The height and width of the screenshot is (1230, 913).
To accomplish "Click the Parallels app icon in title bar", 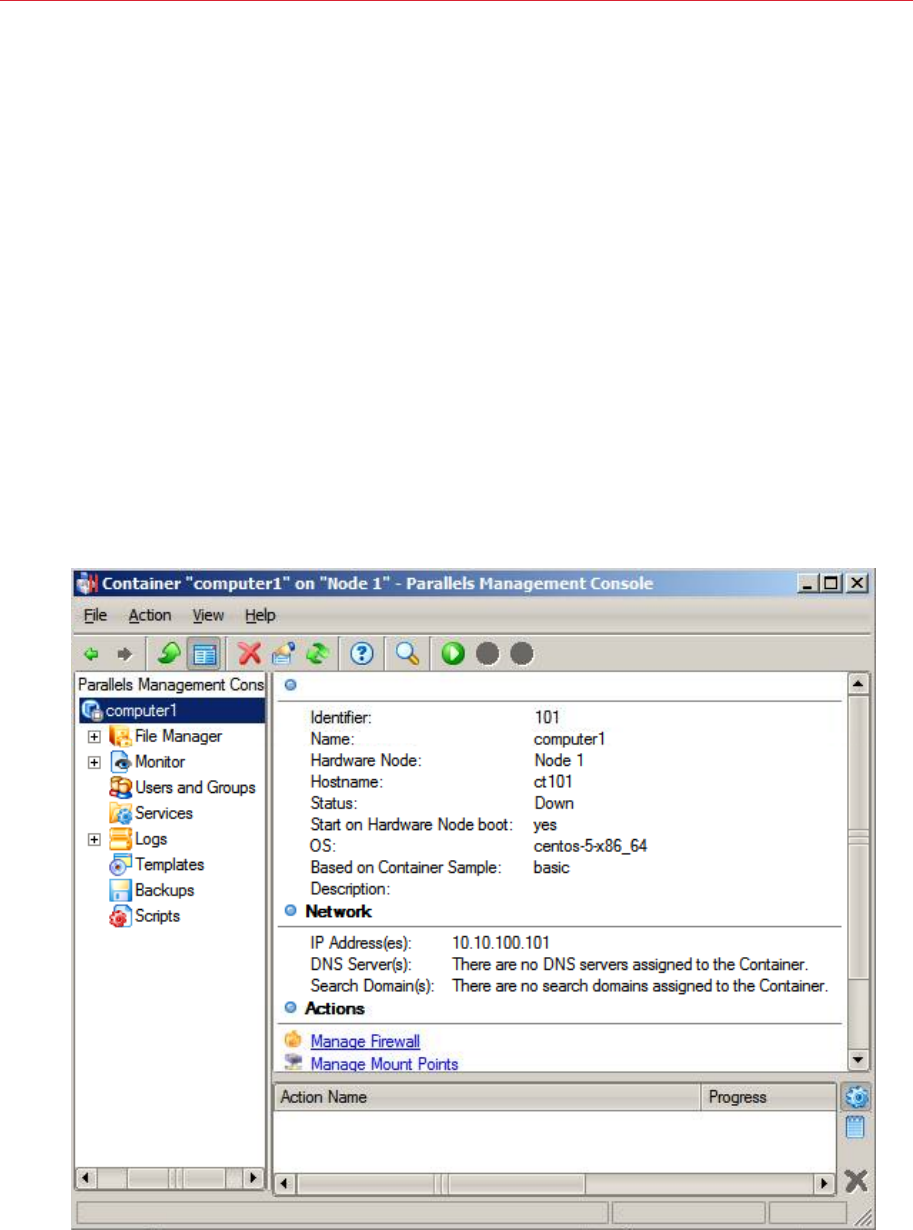I will pos(88,583).
